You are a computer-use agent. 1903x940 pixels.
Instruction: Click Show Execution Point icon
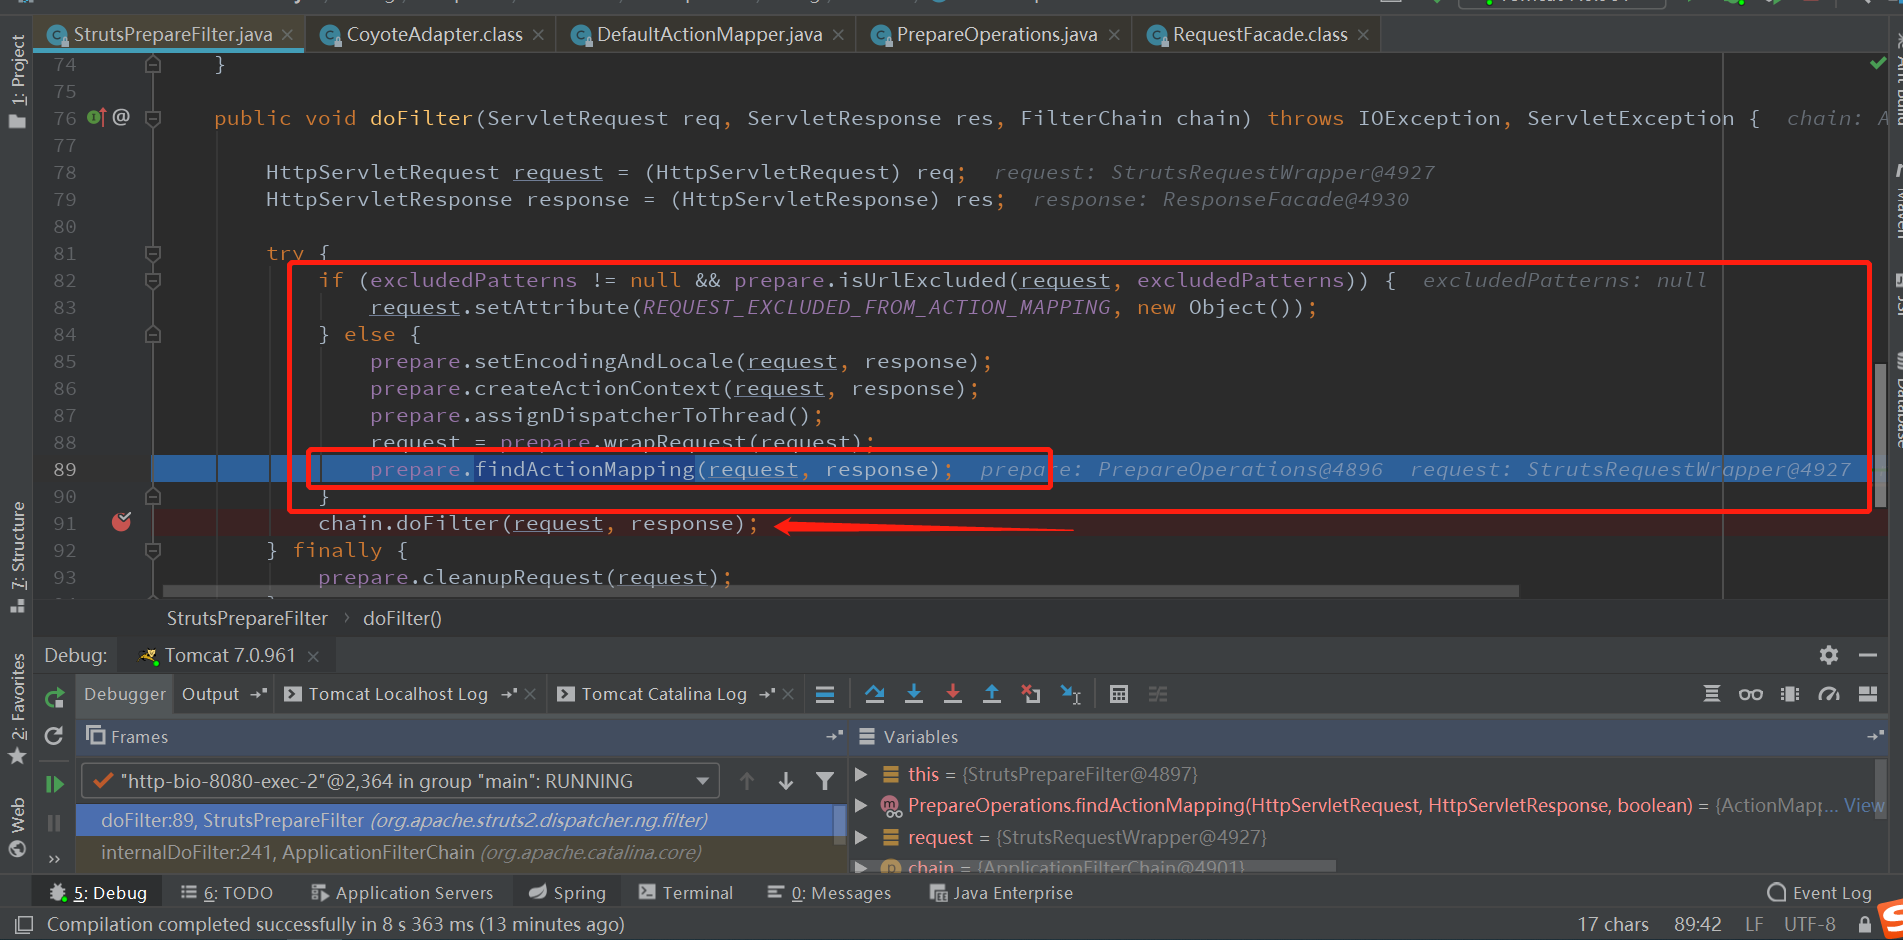825,694
